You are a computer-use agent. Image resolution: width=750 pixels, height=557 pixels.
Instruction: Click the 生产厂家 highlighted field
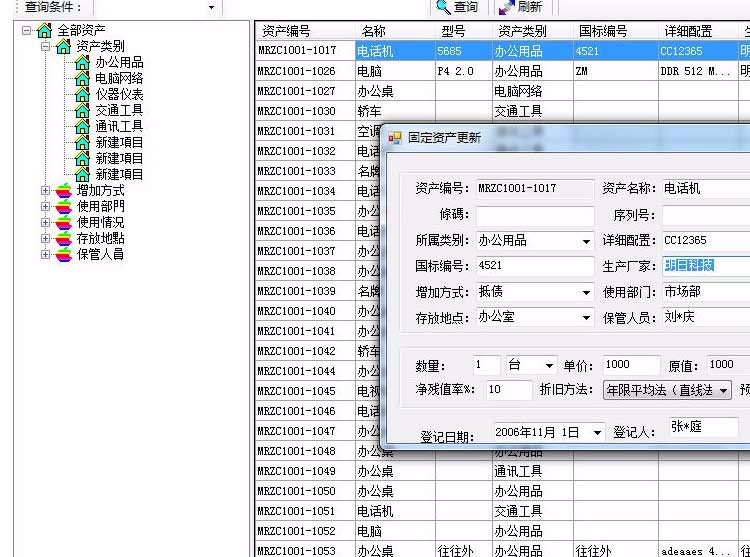(x=706, y=266)
